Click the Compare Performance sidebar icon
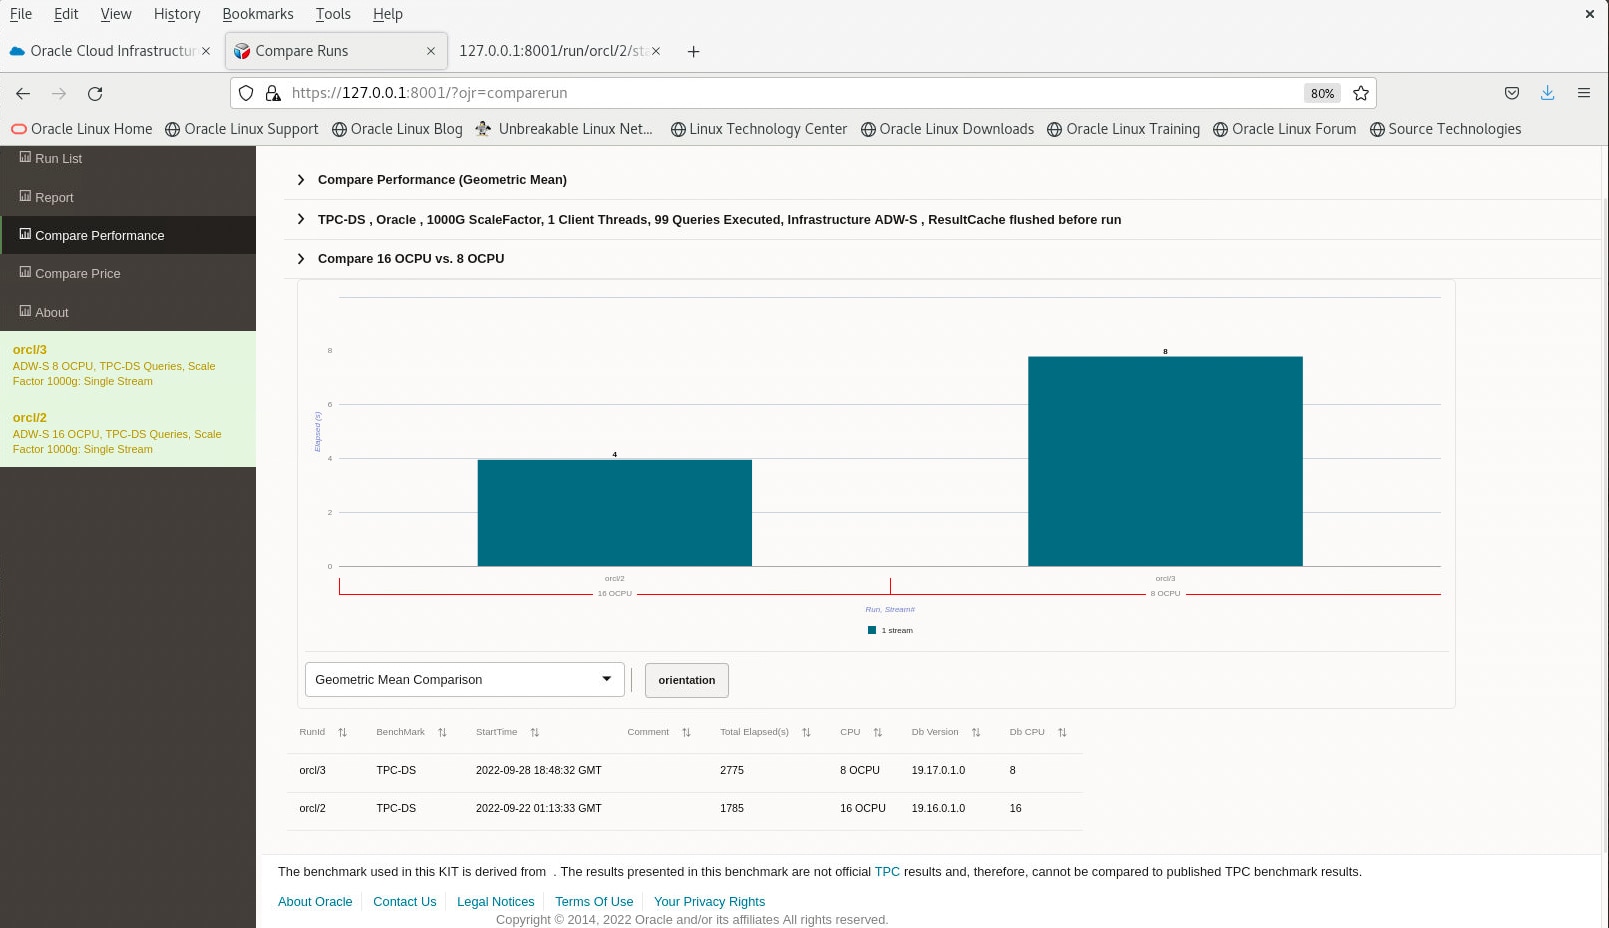 point(26,234)
